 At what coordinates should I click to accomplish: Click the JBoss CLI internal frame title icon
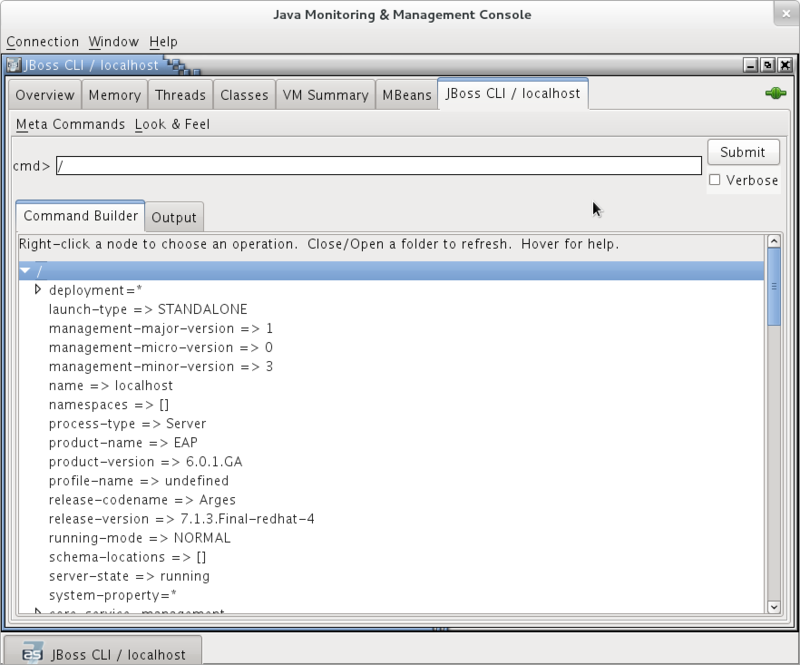click(14, 65)
